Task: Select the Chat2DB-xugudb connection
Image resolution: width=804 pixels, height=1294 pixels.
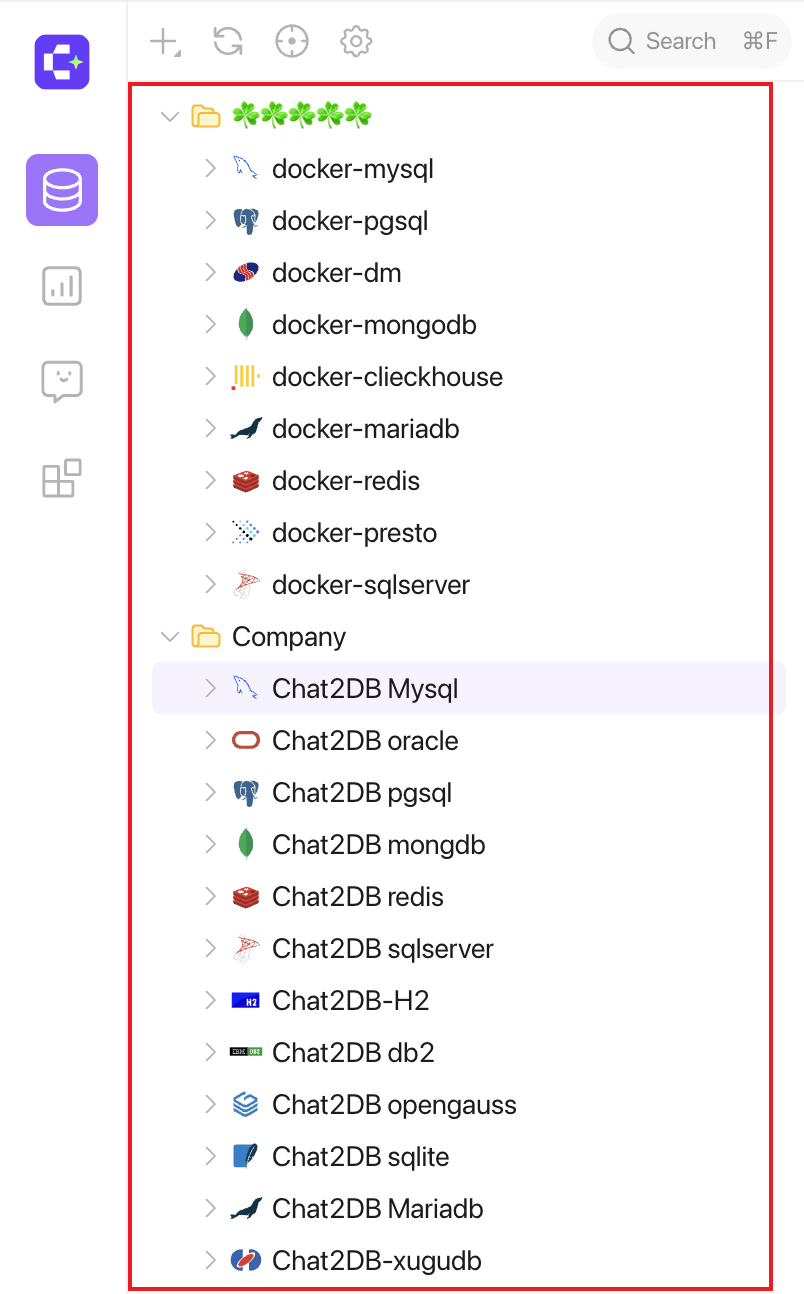Action: [x=469, y=1261]
